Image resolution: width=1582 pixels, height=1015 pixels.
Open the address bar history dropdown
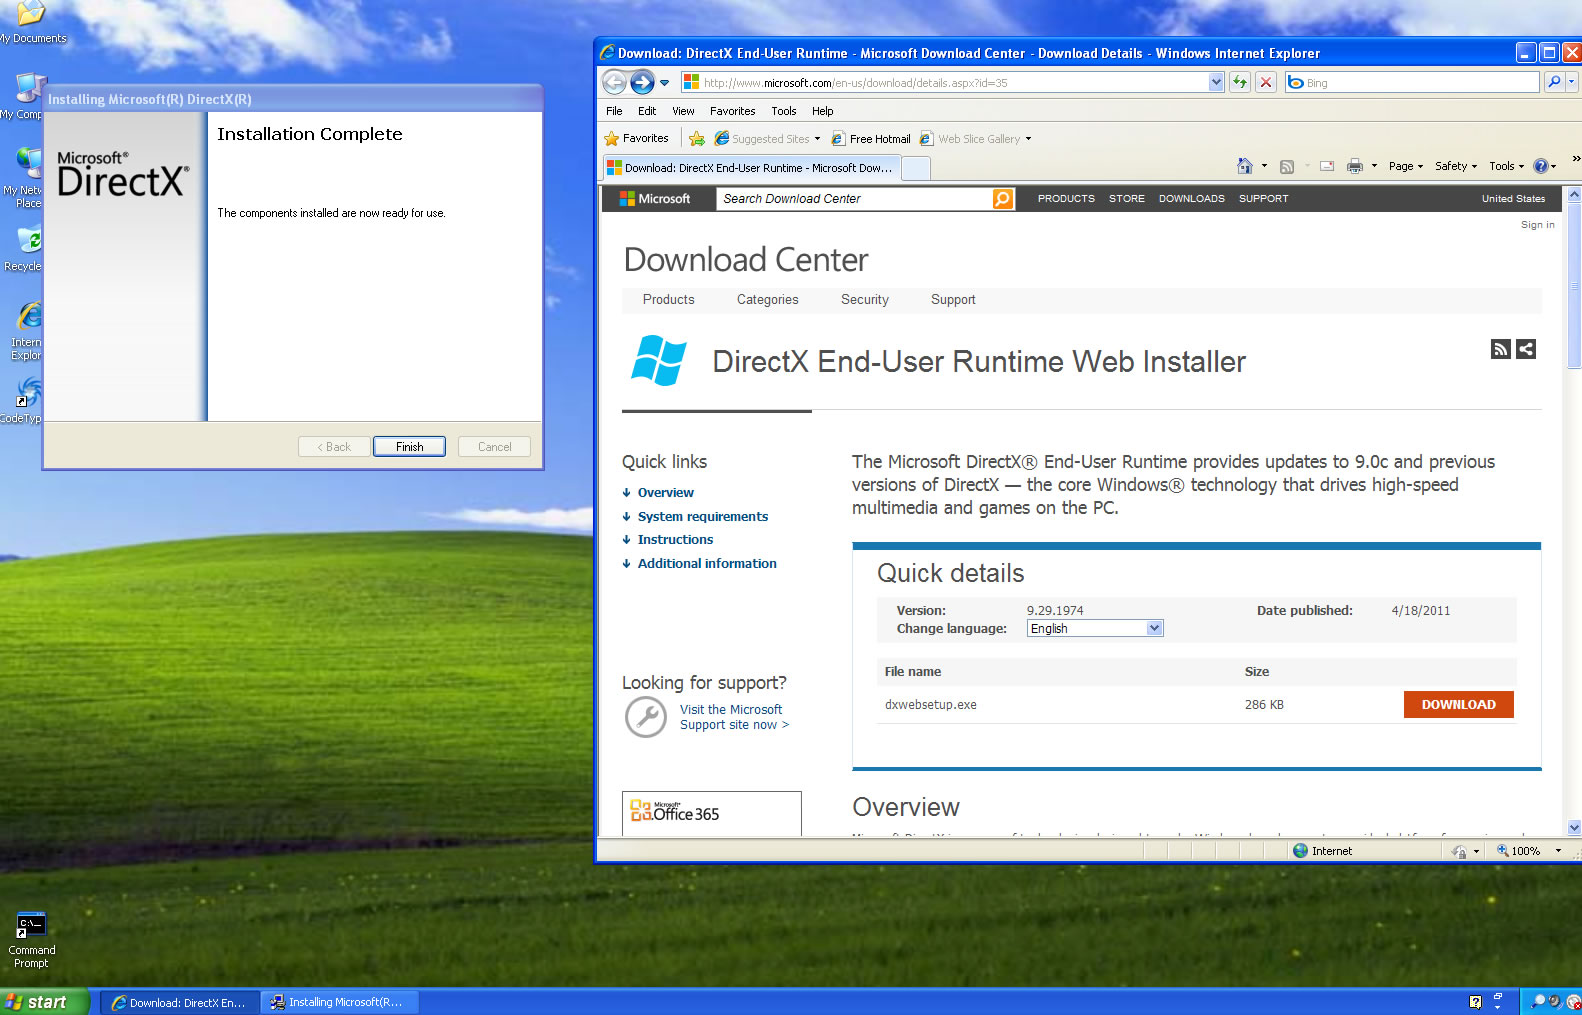point(1216,82)
